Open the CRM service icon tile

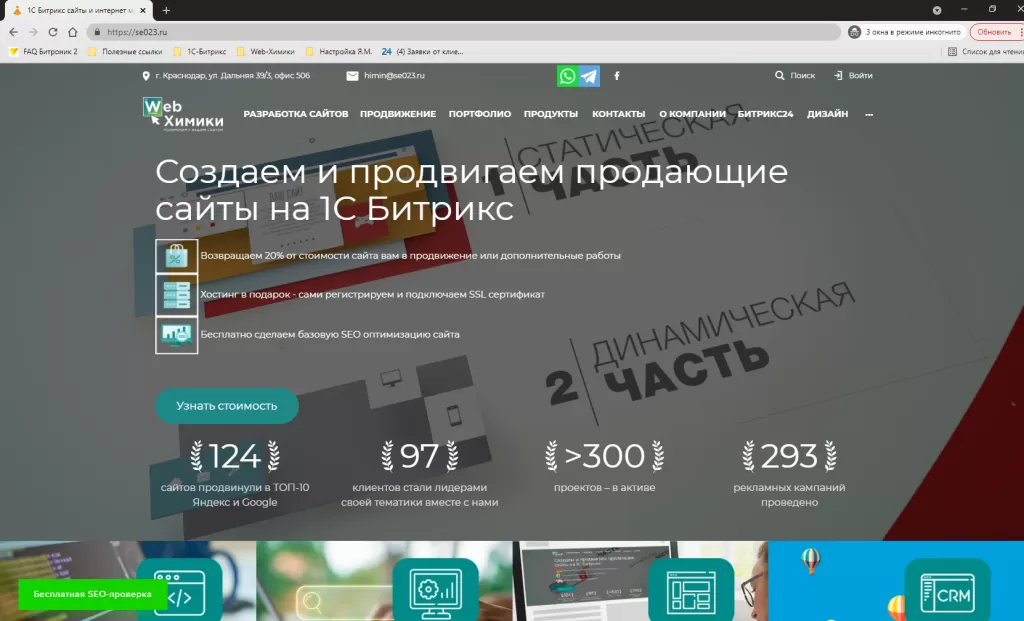coord(947,592)
